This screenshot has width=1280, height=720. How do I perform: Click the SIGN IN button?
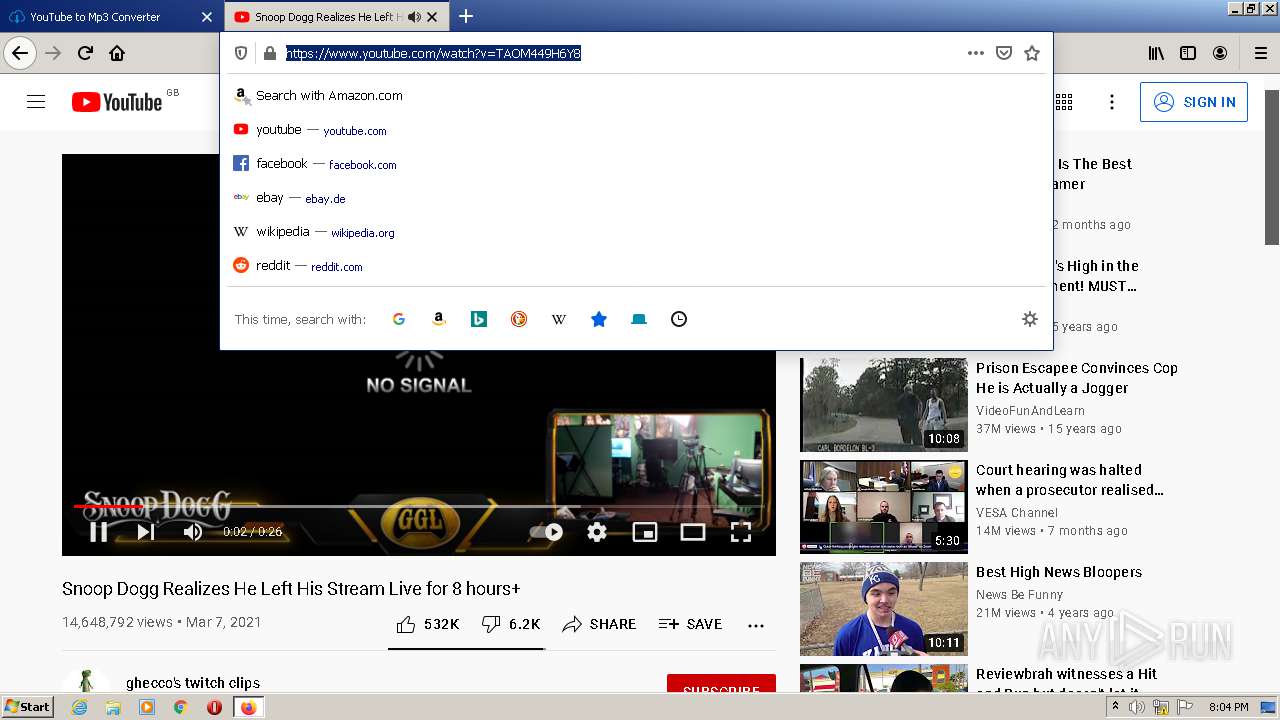[1194, 102]
